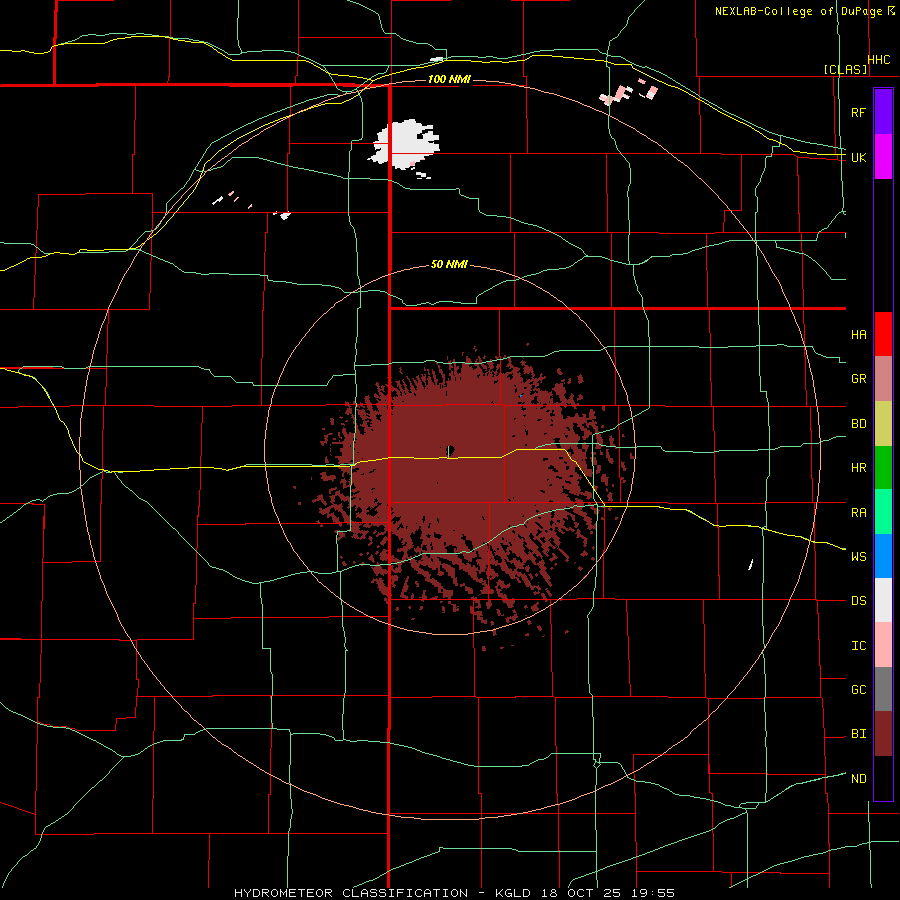This screenshot has width=900, height=900.
Task: Click the HHC product label
Action: (879, 60)
